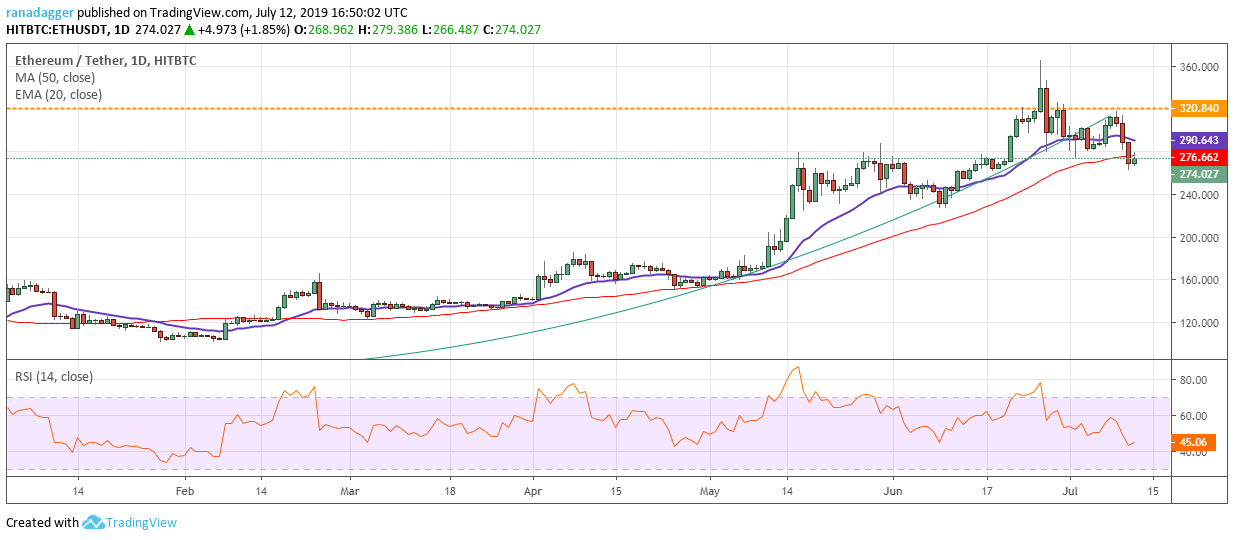Click the purple 290.643 EMA value tag
This screenshot has height=540, width=1234.
(x=1198, y=140)
